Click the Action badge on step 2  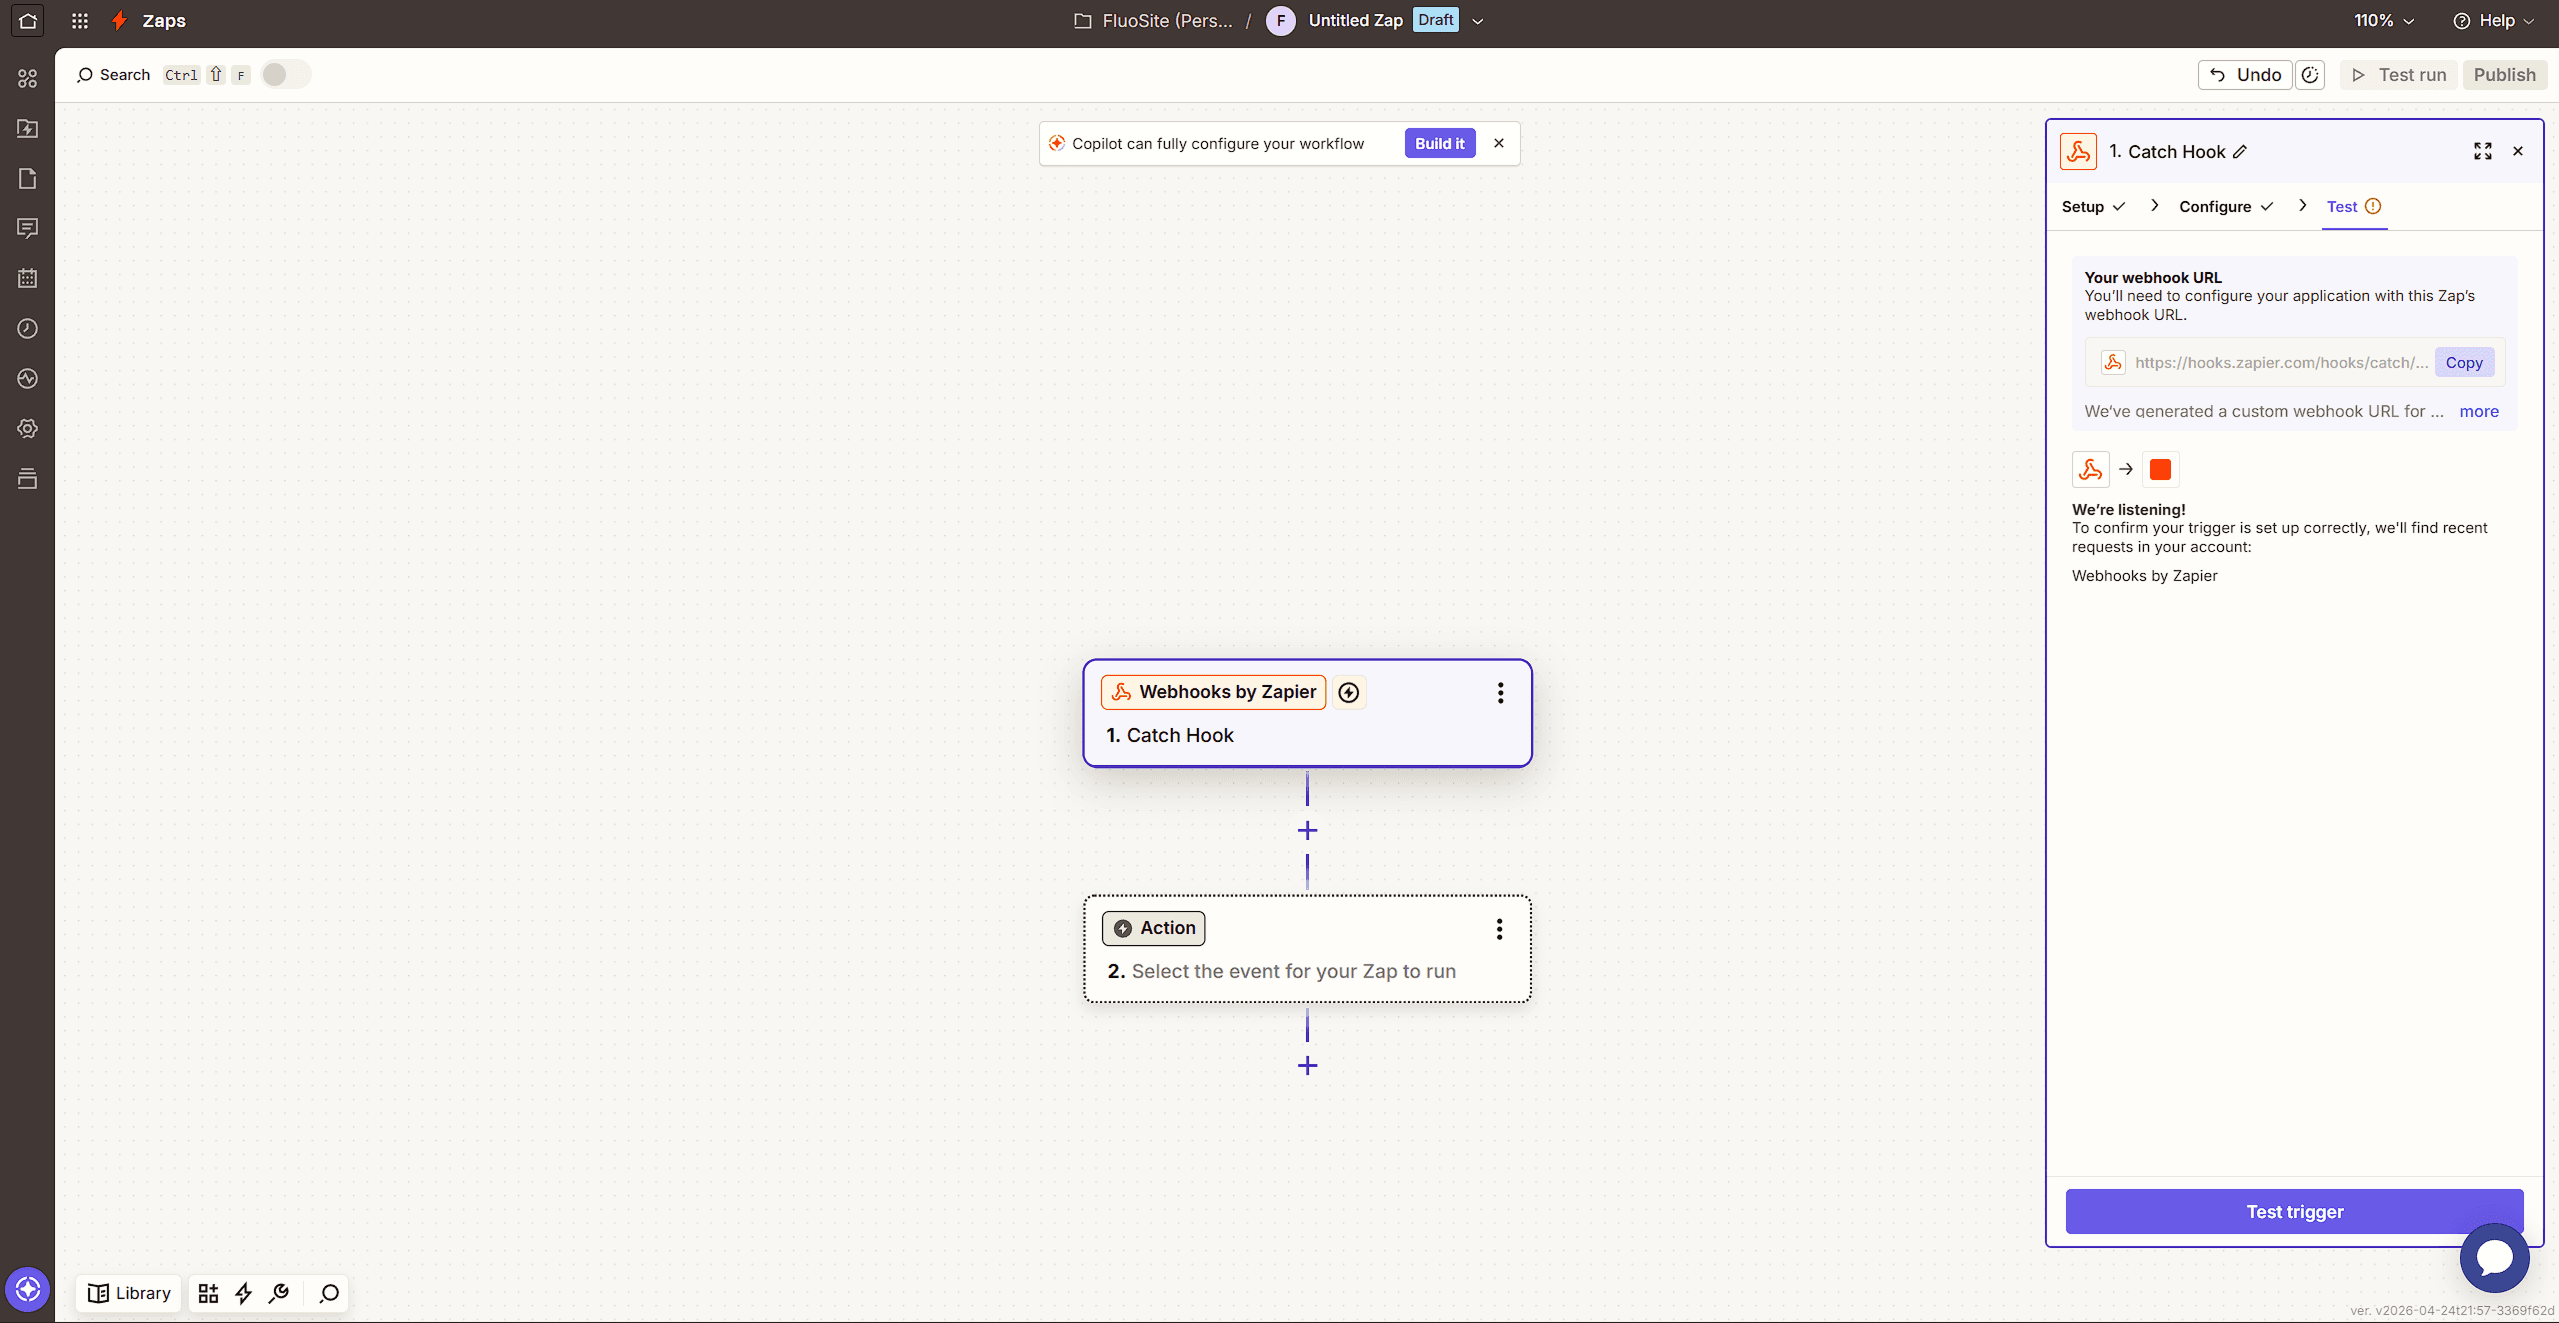coord(1153,928)
